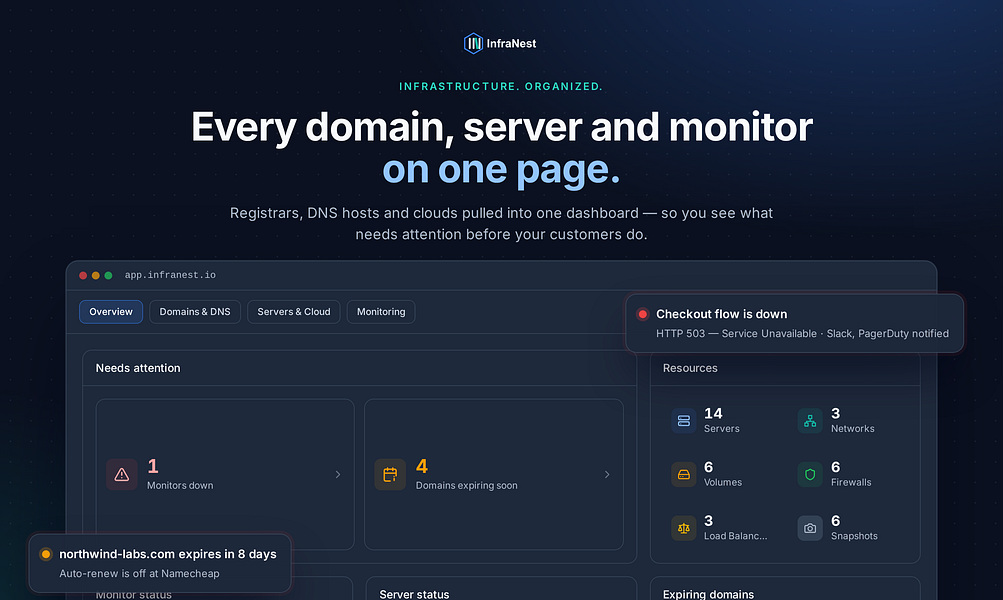The image size is (1003, 600).
Task: Click the Volumes disk icon
Action: click(x=684, y=475)
